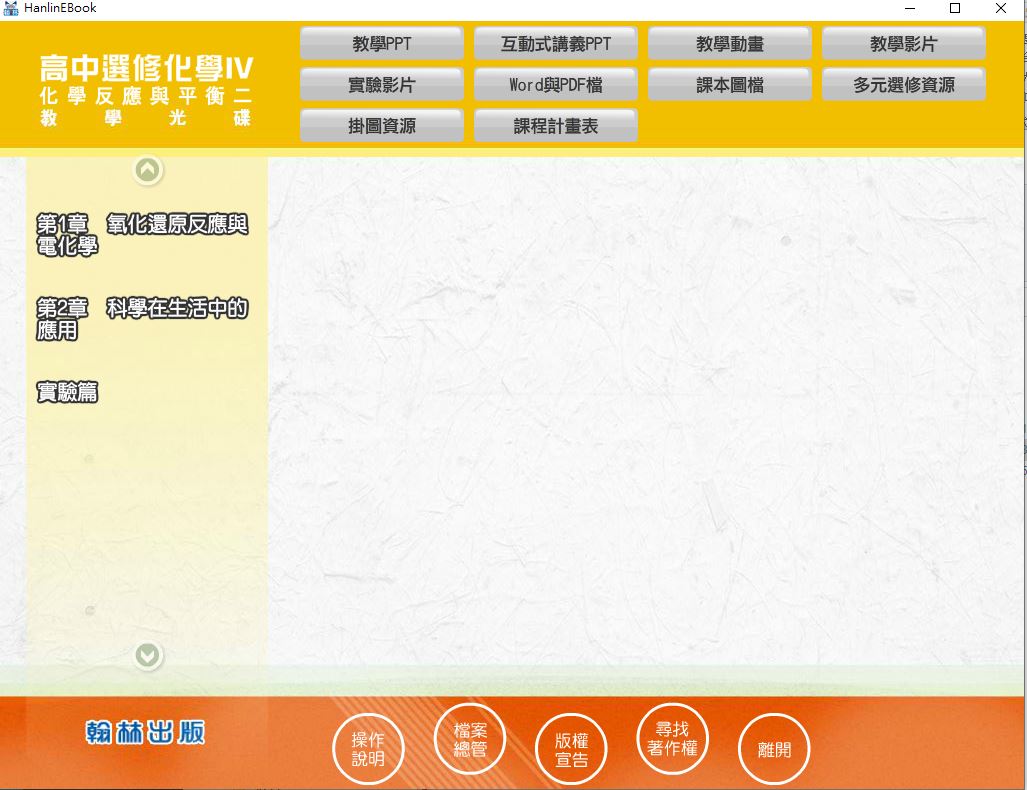Click the 操作說明 circular icon
This screenshot has width=1027, height=790.
tap(368, 750)
